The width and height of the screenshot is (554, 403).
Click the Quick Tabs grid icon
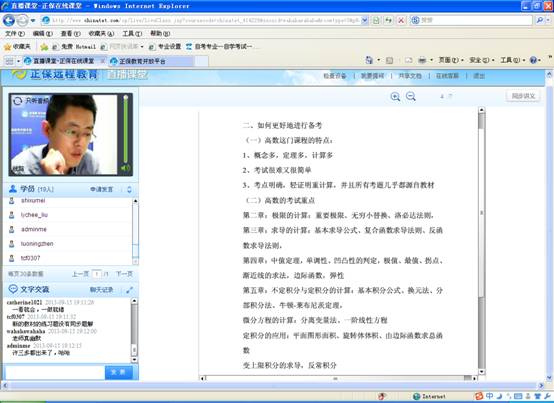point(9,61)
